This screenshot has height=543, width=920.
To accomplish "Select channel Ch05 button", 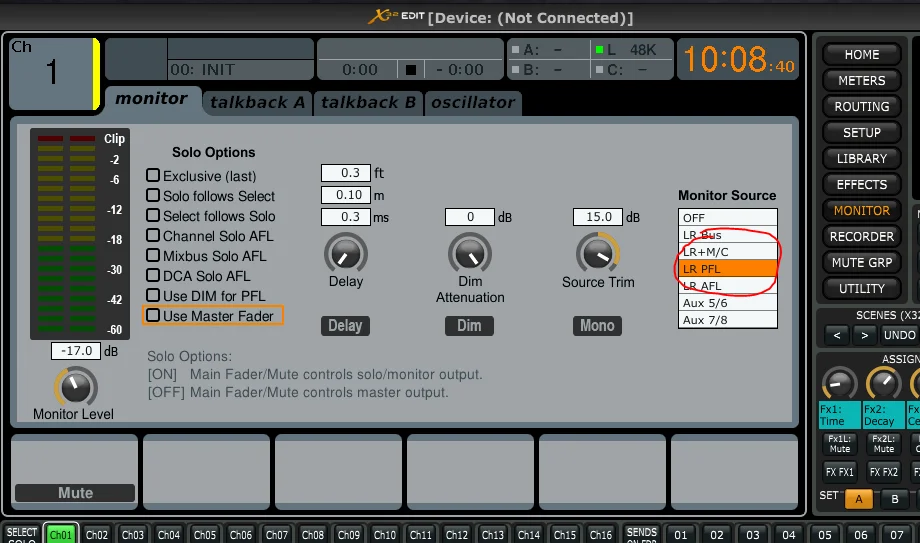I will 205,535.
